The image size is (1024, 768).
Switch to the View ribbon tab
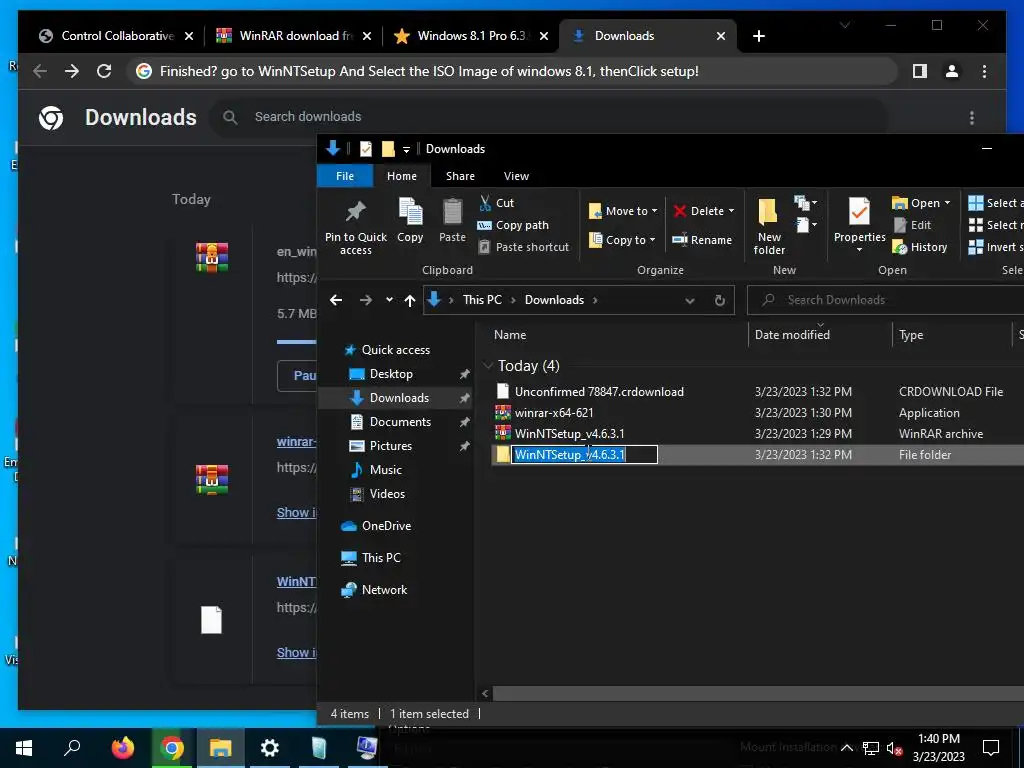click(516, 176)
